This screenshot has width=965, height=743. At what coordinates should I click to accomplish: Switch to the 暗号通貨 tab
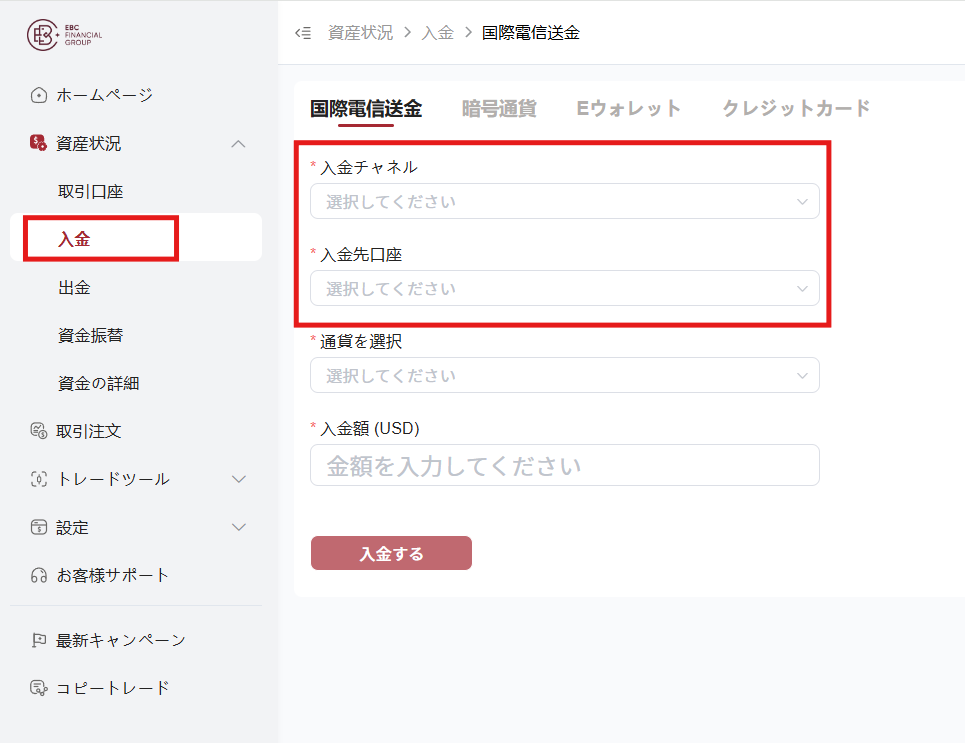click(499, 109)
